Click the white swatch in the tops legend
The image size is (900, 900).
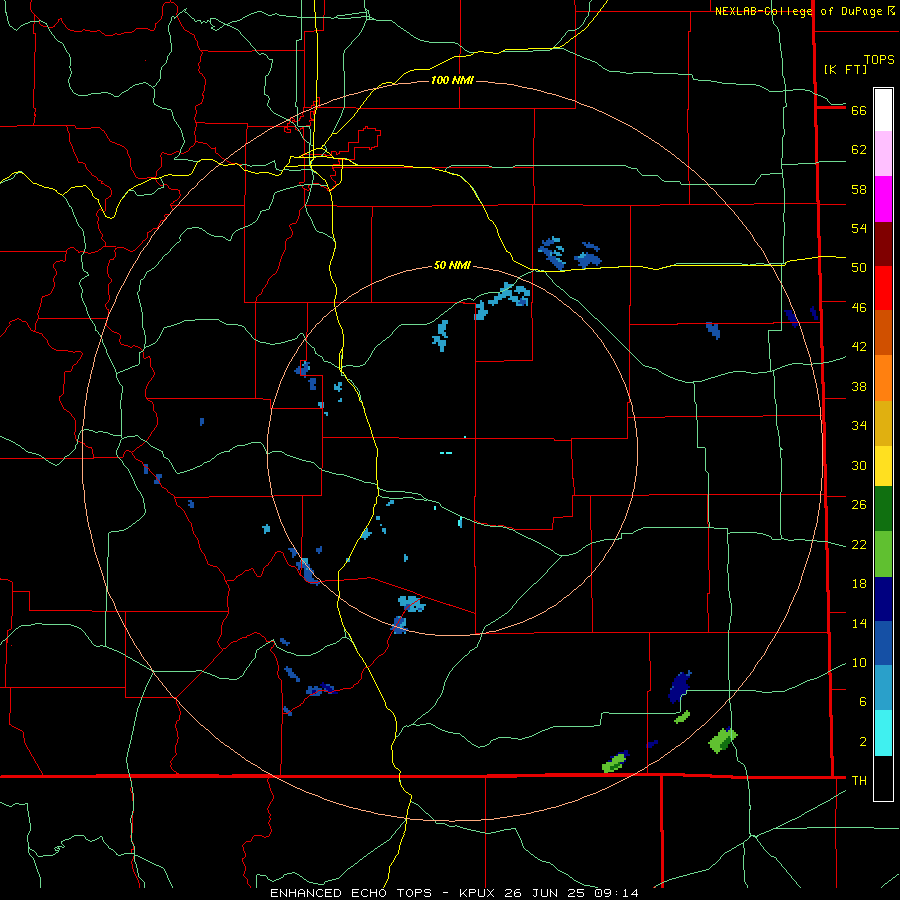883,110
